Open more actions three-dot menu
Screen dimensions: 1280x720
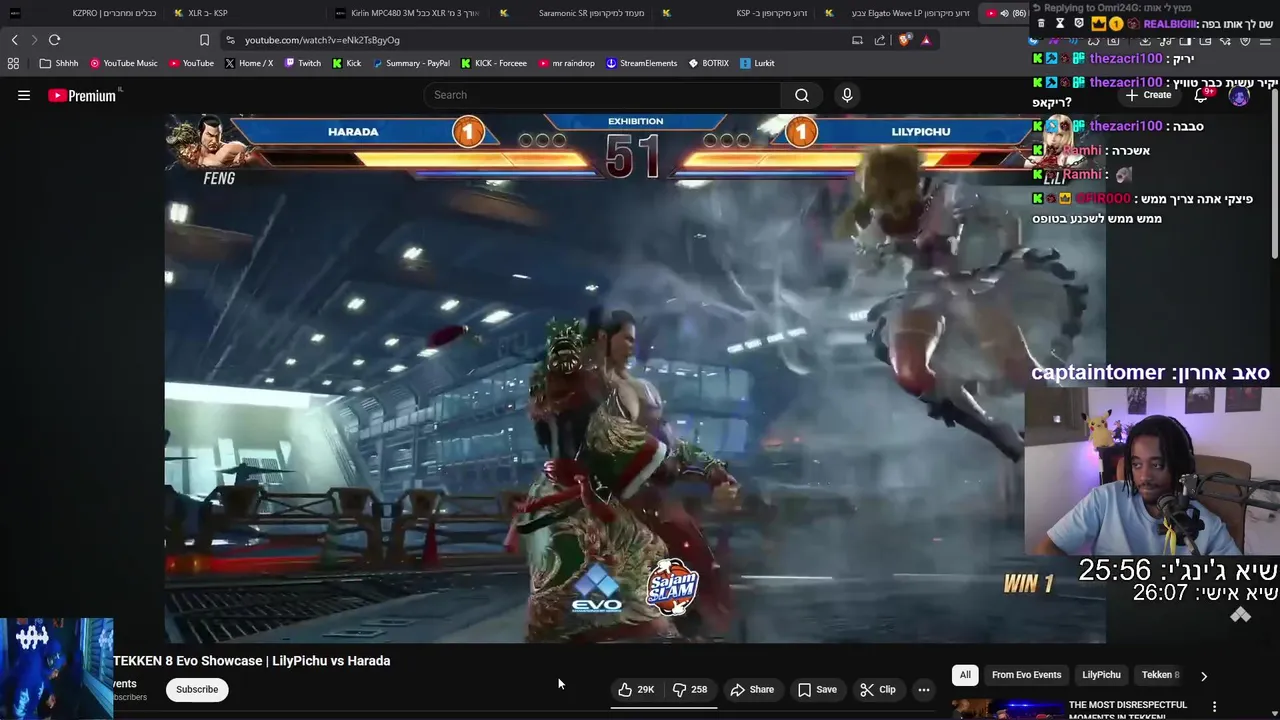[x=924, y=689]
